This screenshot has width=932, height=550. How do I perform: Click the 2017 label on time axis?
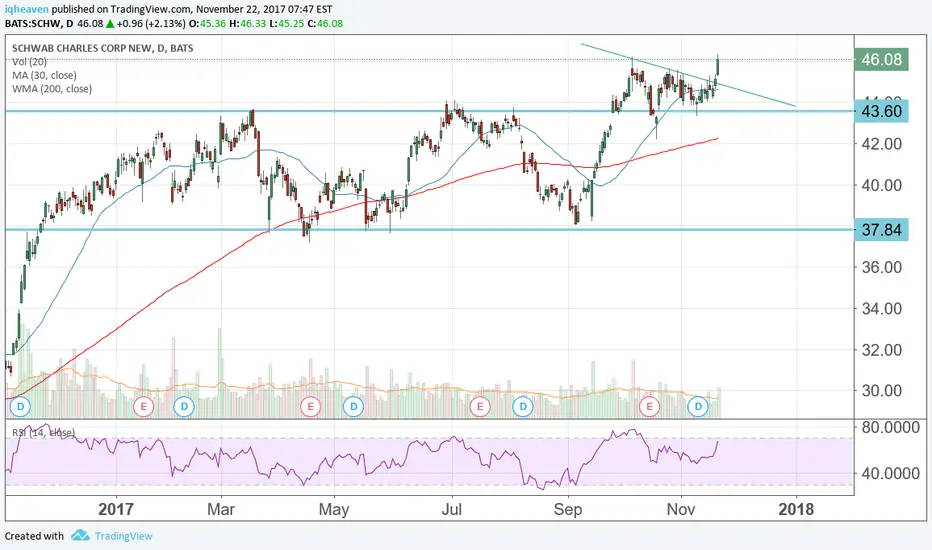(116, 510)
